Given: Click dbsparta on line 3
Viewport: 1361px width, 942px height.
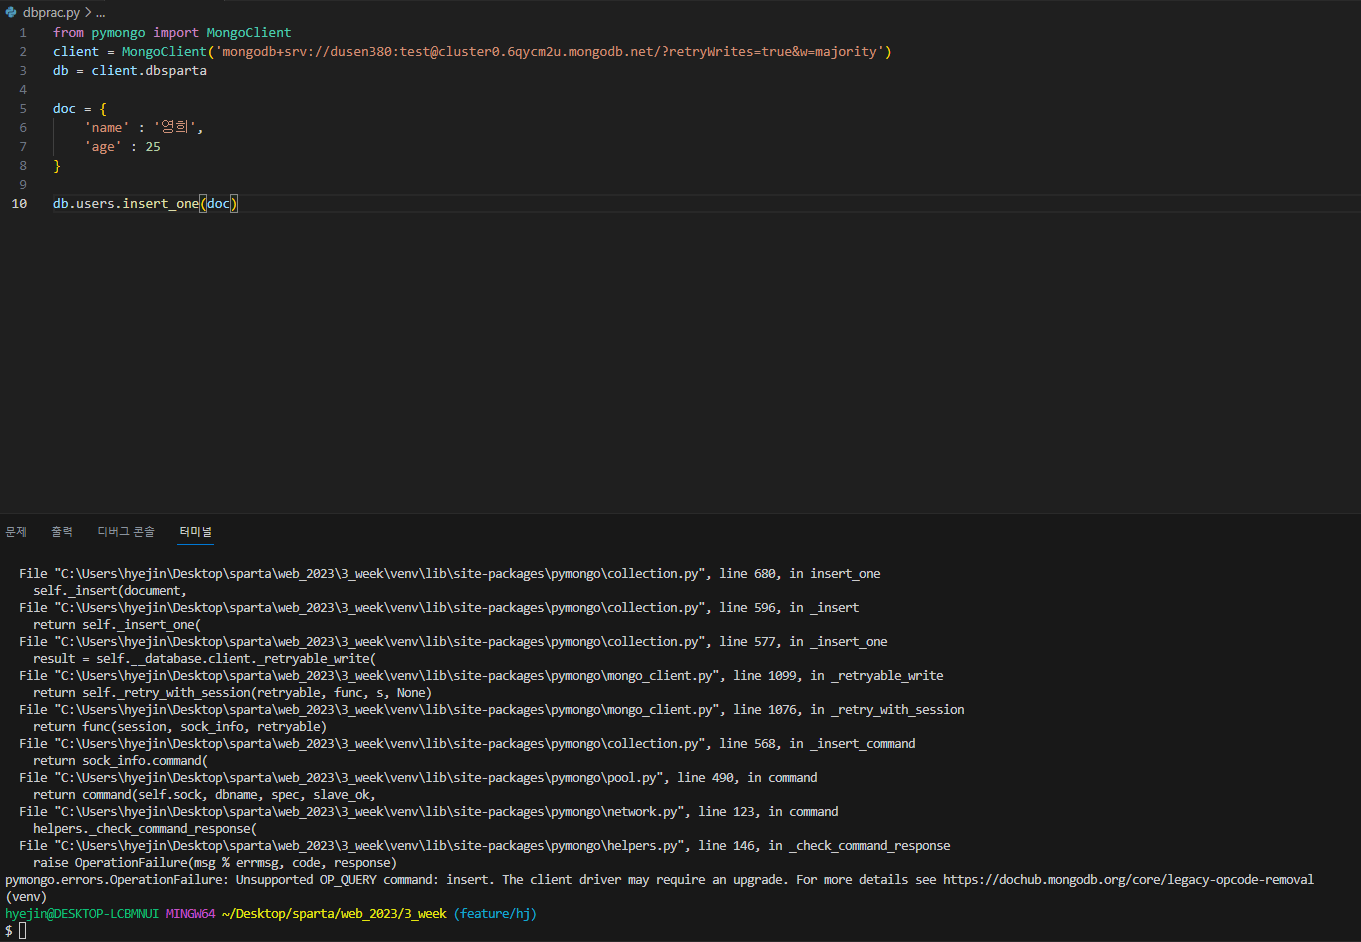Looking at the screenshot, I should (x=176, y=71).
